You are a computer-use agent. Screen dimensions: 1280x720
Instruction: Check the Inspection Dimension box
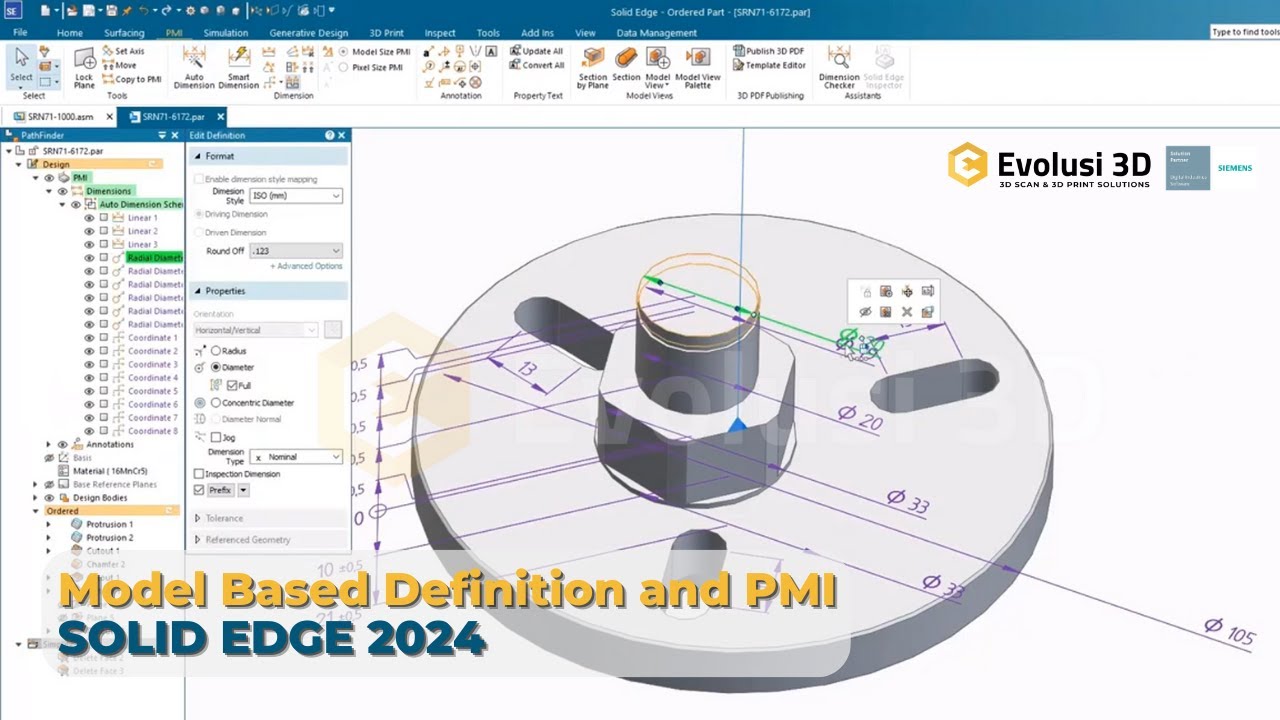(198, 474)
